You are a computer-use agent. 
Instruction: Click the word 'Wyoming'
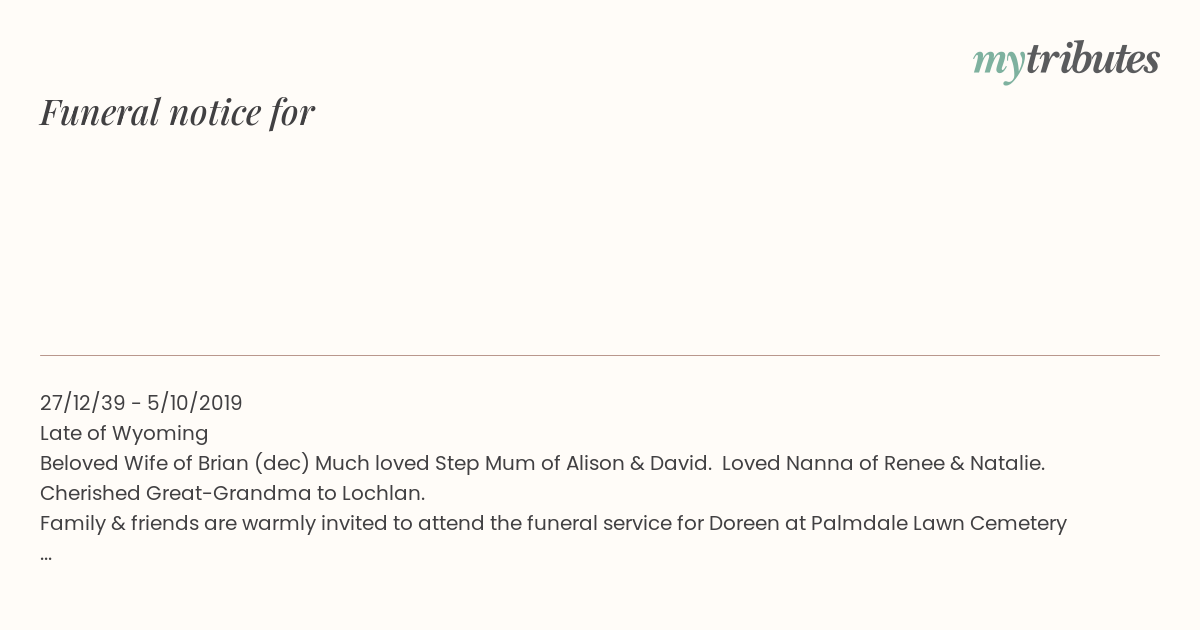coord(161,434)
